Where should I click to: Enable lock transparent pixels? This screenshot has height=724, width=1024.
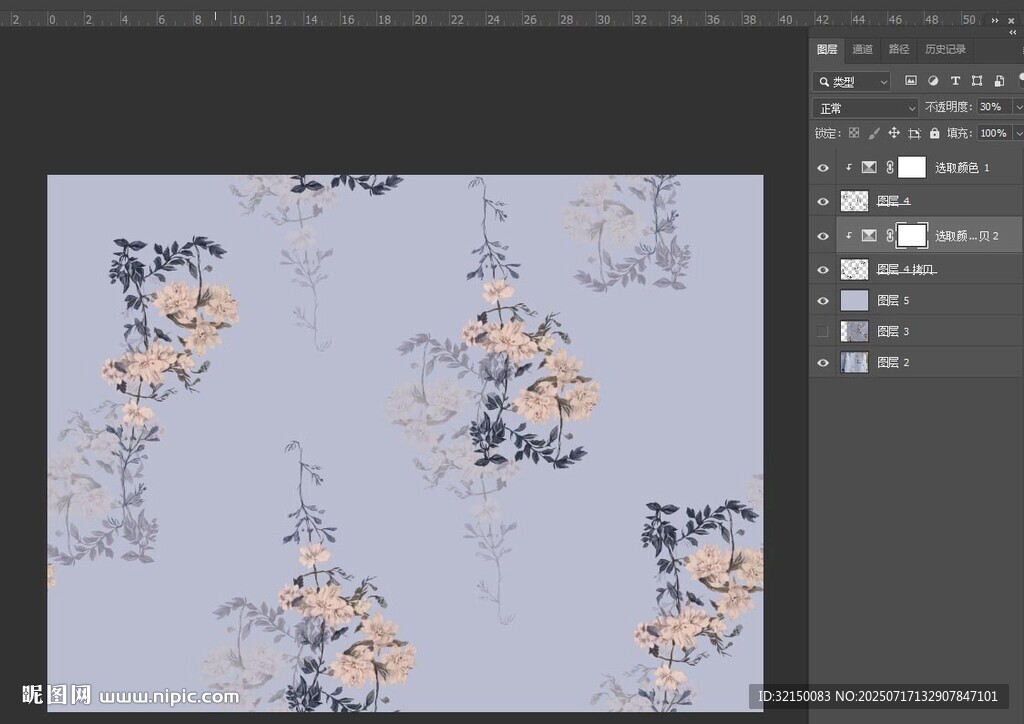(x=854, y=133)
